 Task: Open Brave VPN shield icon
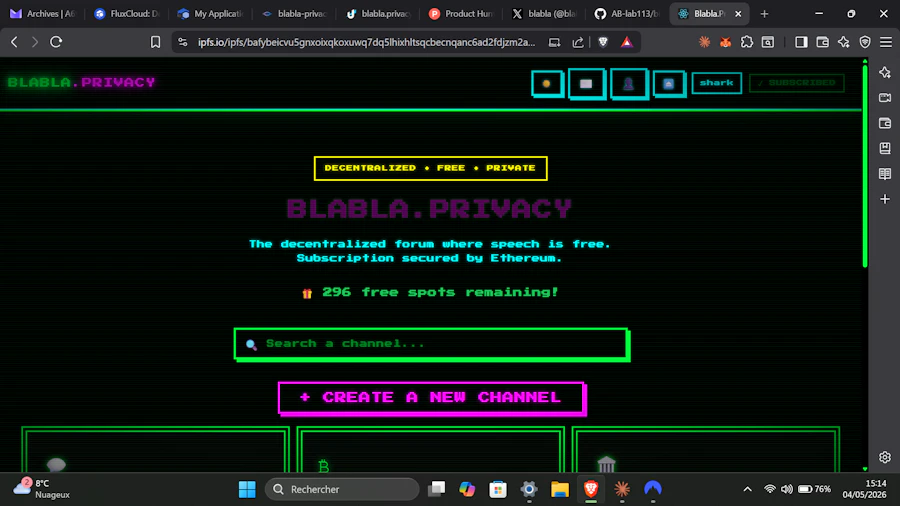coord(865,42)
